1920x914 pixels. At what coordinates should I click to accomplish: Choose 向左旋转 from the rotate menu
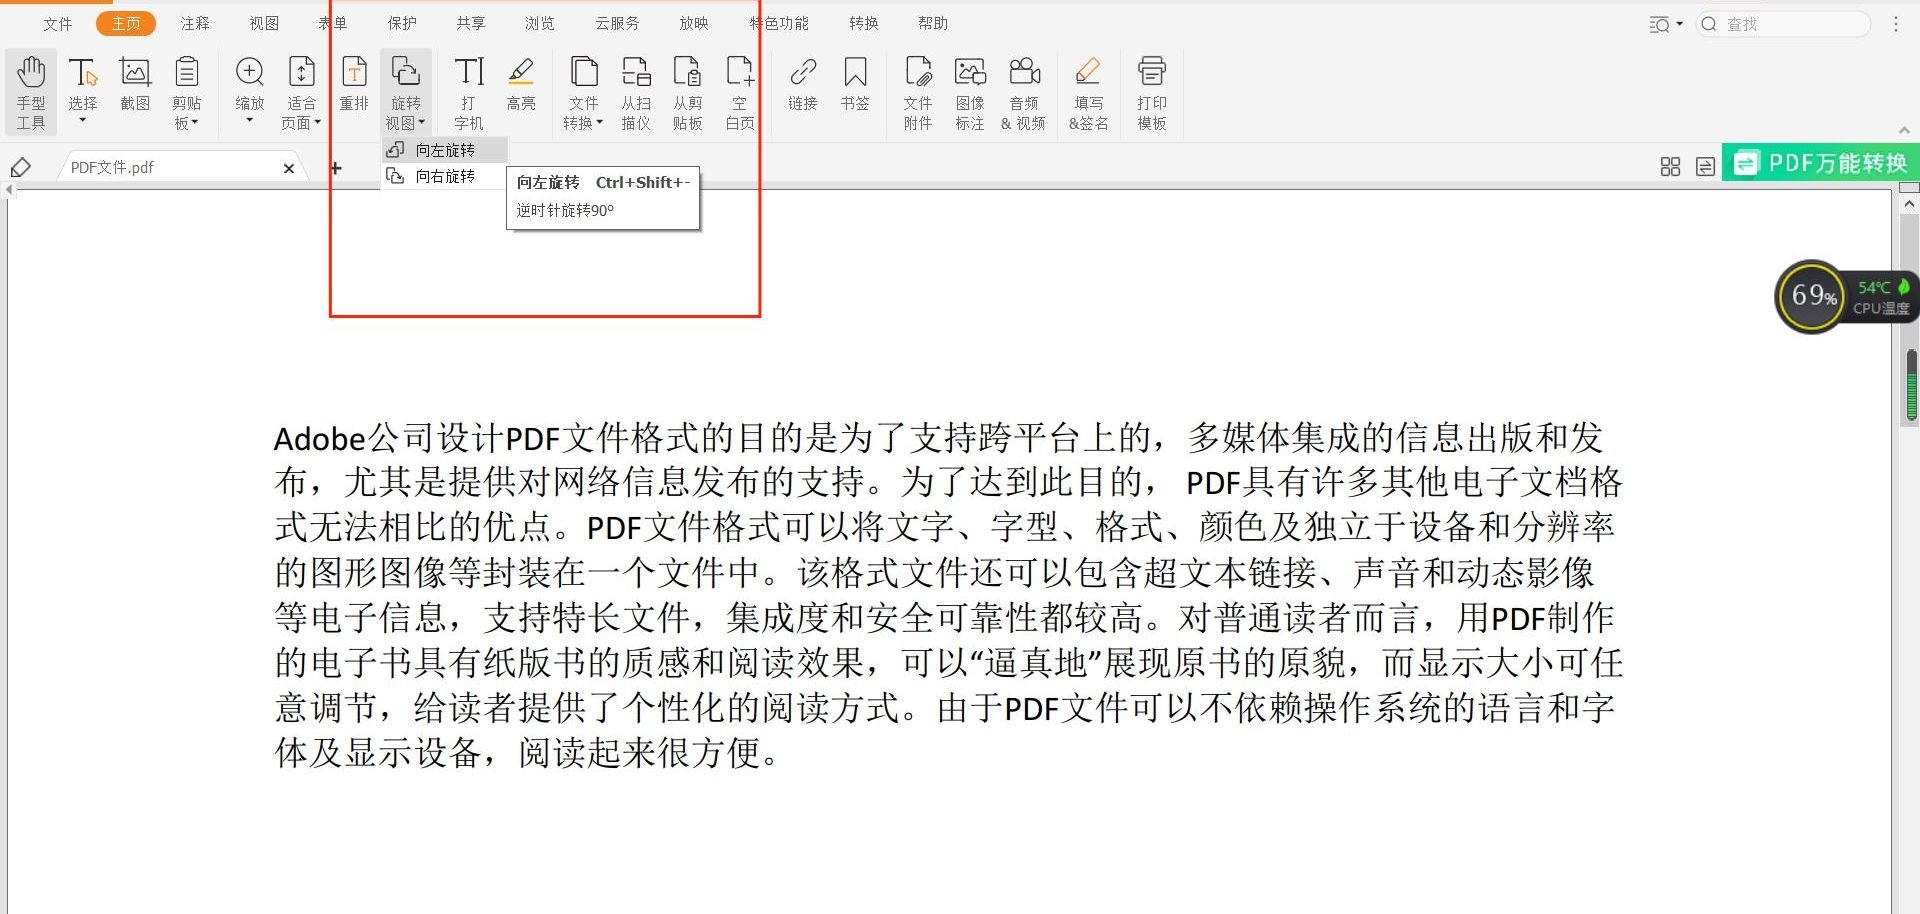443,149
